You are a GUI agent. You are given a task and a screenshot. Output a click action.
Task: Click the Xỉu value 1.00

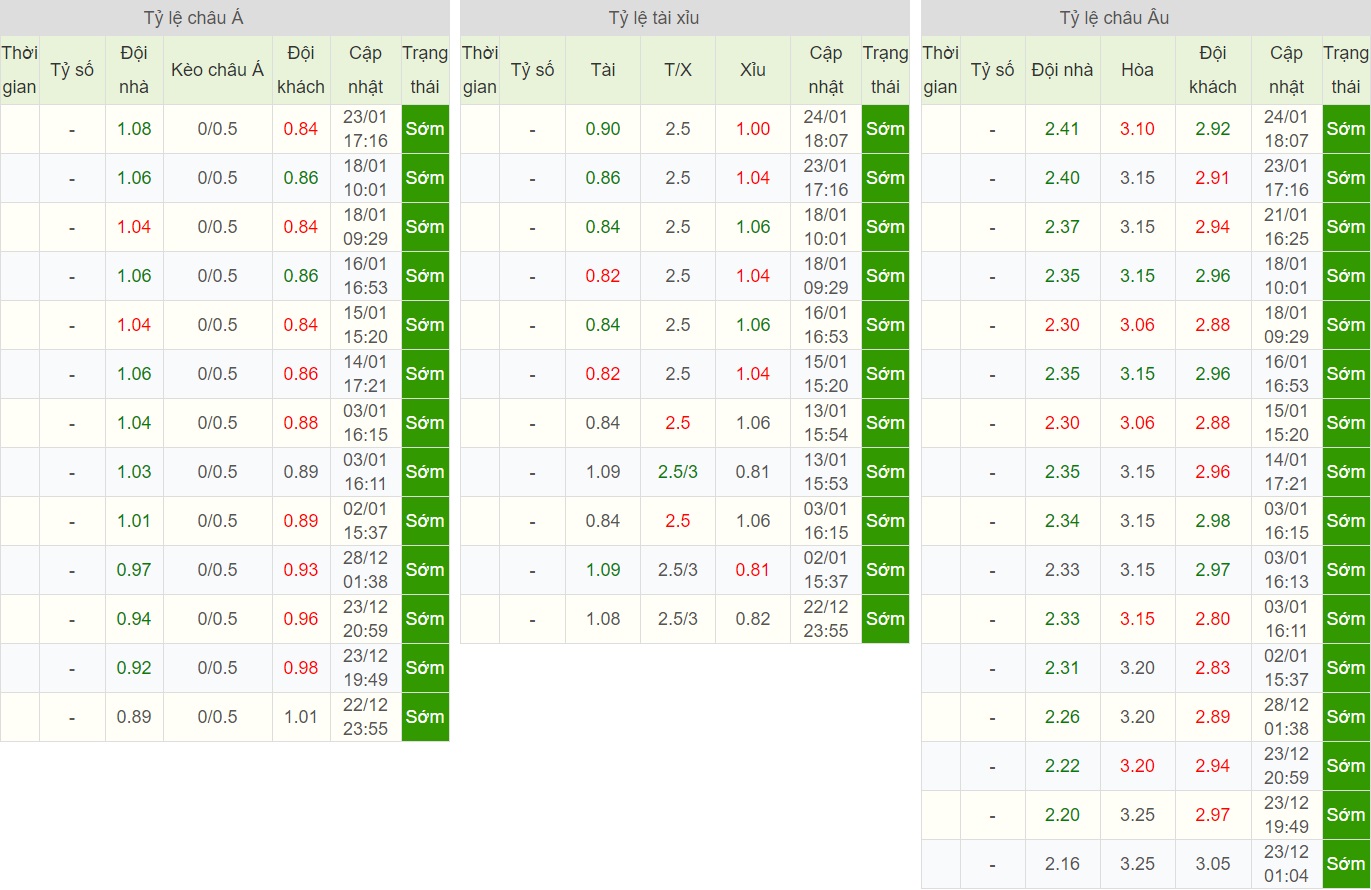pyautogui.click(x=753, y=129)
